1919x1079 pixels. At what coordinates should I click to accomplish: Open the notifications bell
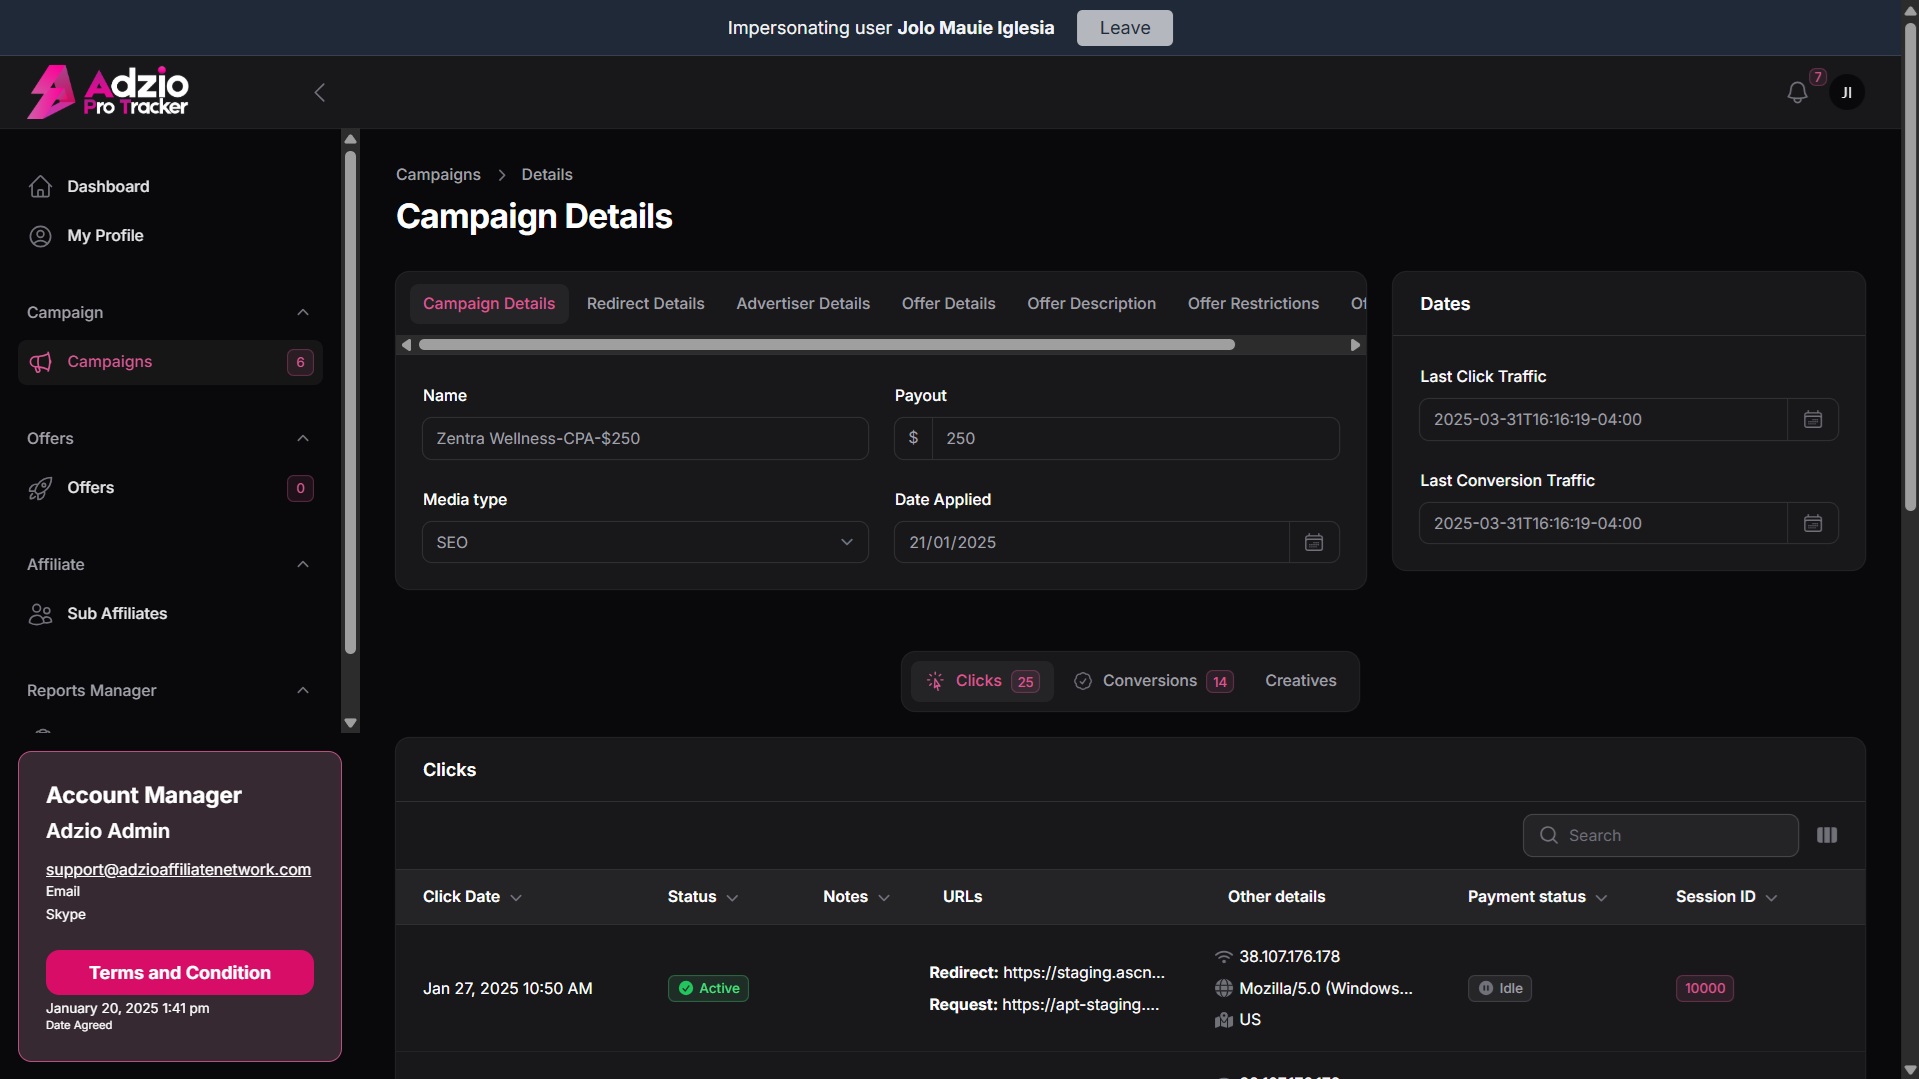click(x=1797, y=93)
